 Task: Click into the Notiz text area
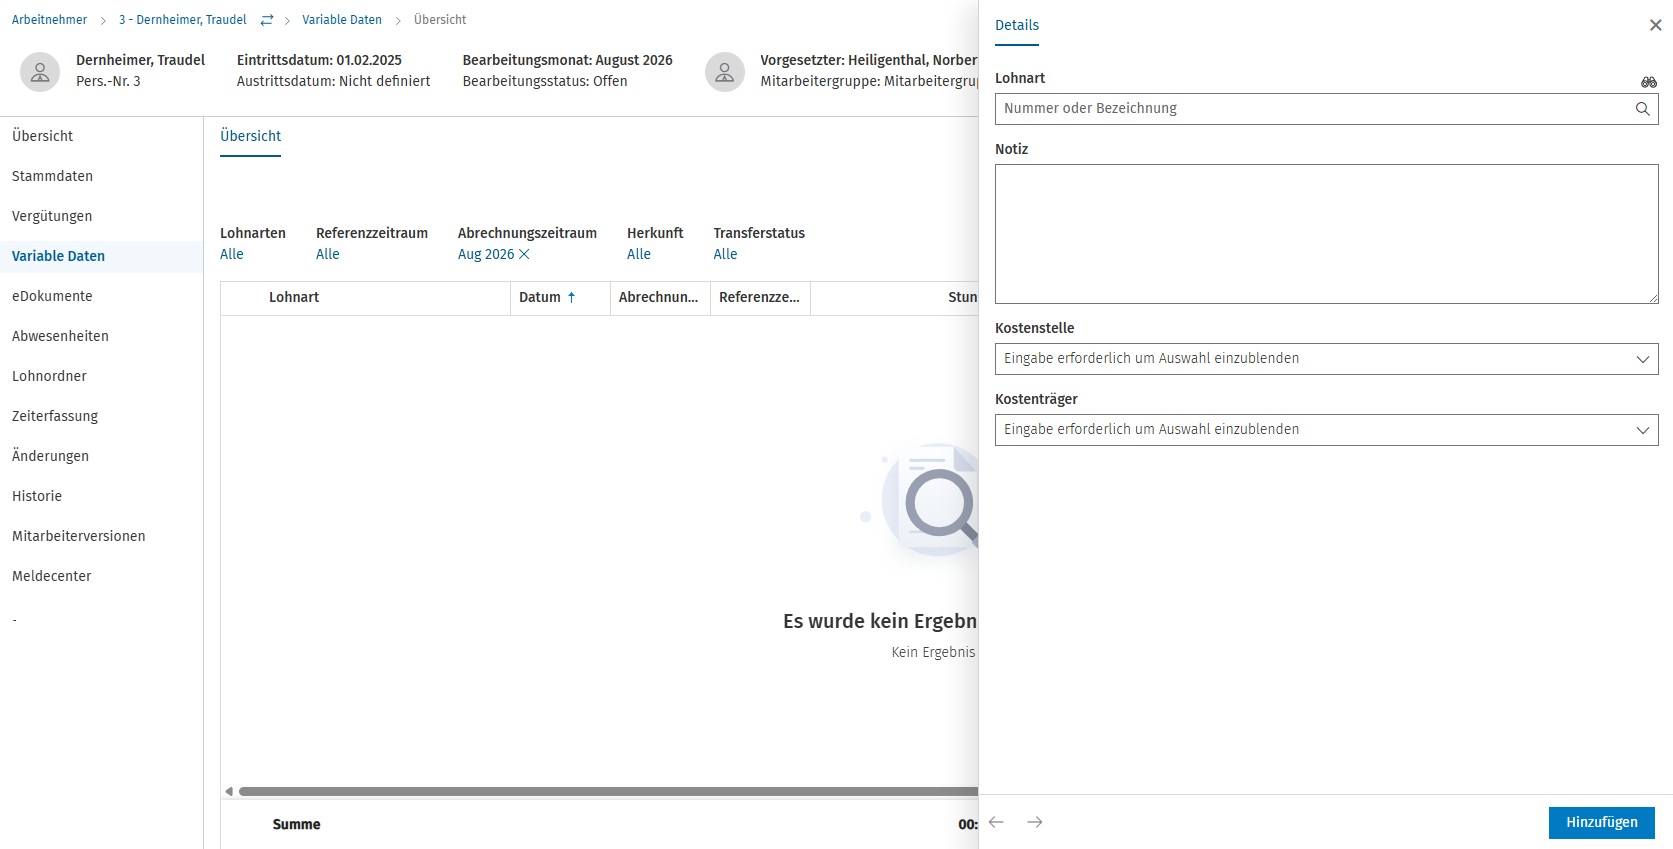[1326, 234]
